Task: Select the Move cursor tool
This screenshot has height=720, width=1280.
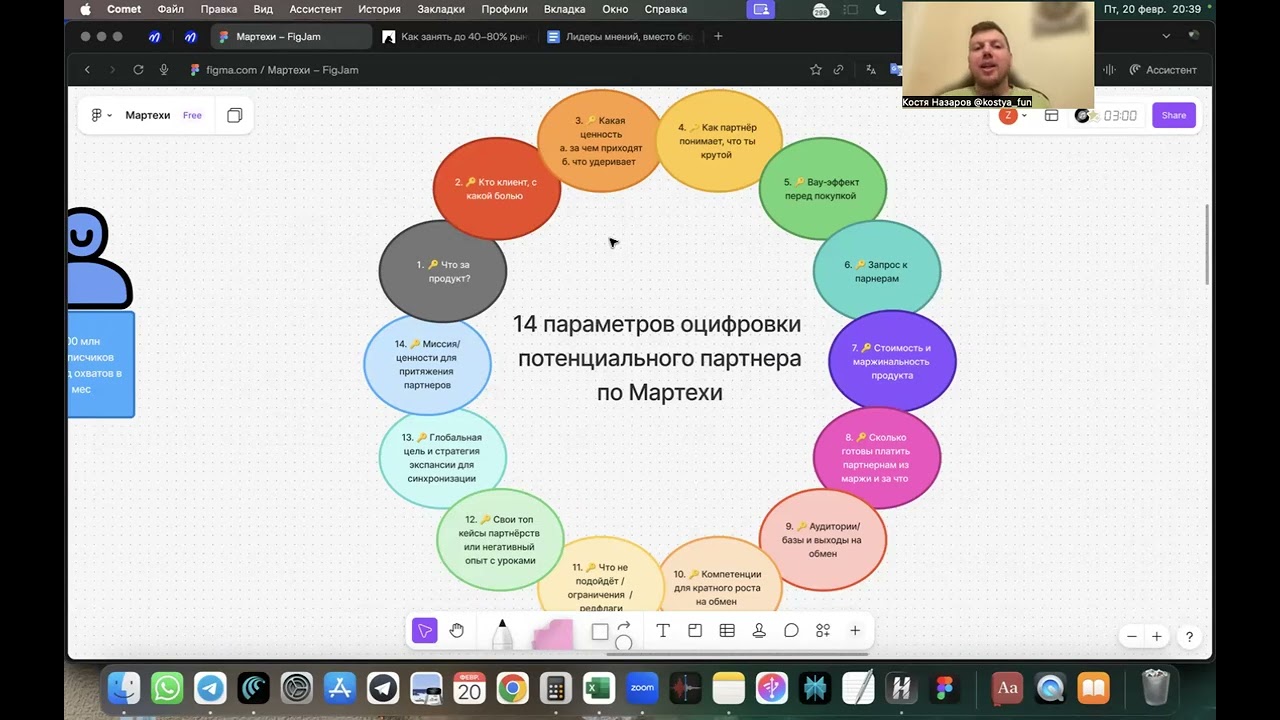Action: coord(425,631)
